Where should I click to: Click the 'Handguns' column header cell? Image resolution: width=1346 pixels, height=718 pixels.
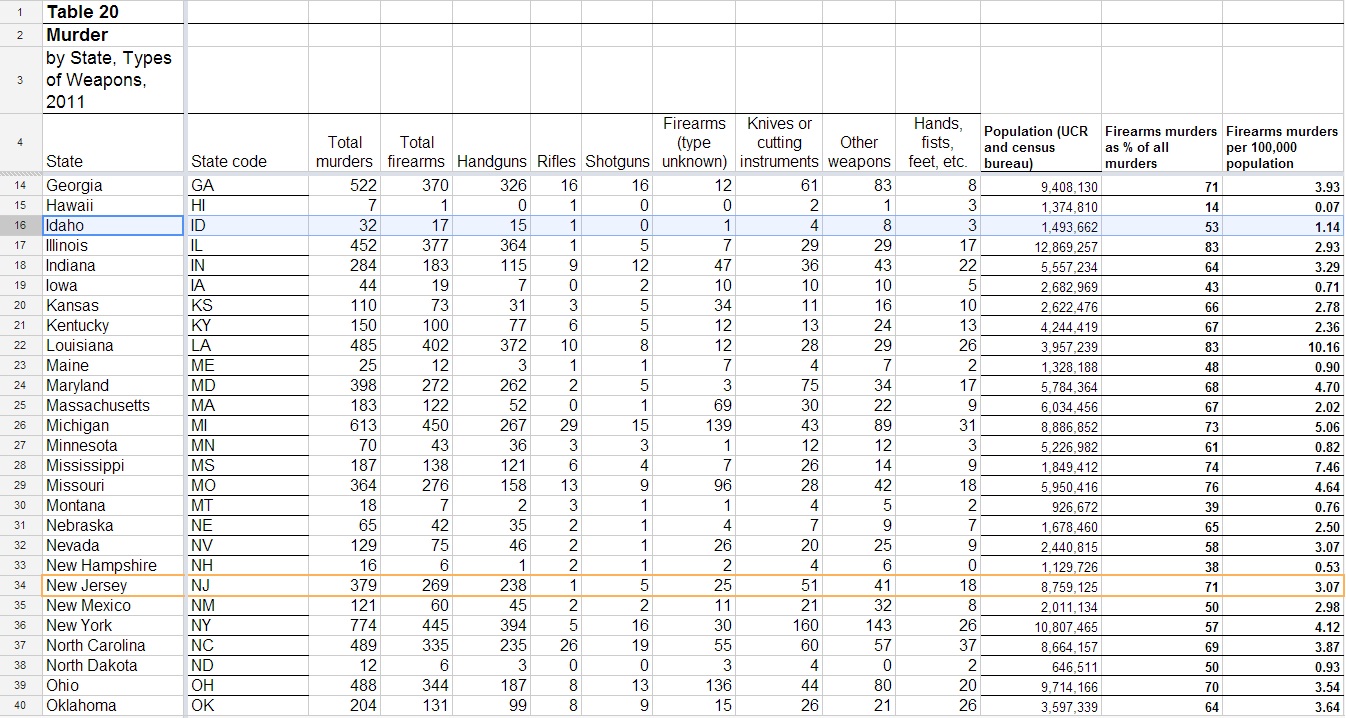click(x=491, y=160)
